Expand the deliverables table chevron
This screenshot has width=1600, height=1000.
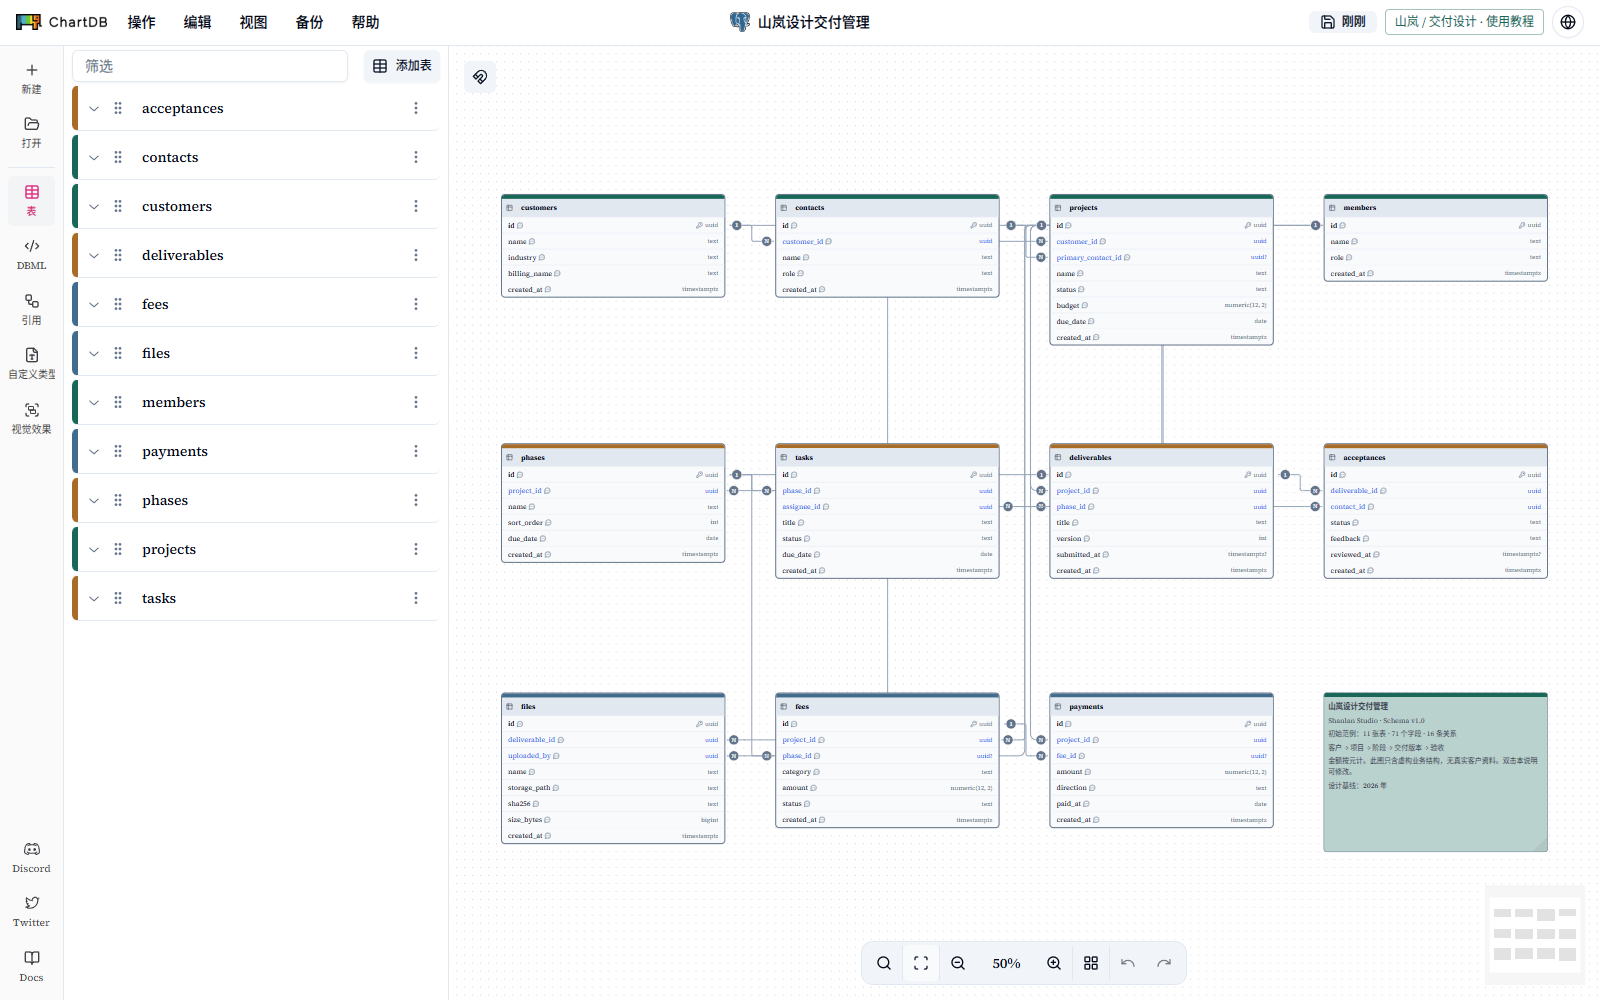tap(94, 255)
